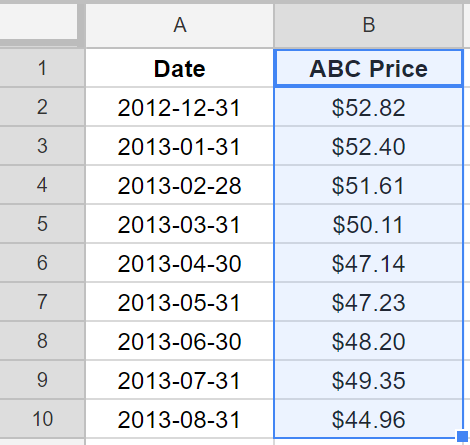Click the ABC Price header cell
This screenshot has height=445, width=470.
[x=368, y=68]
